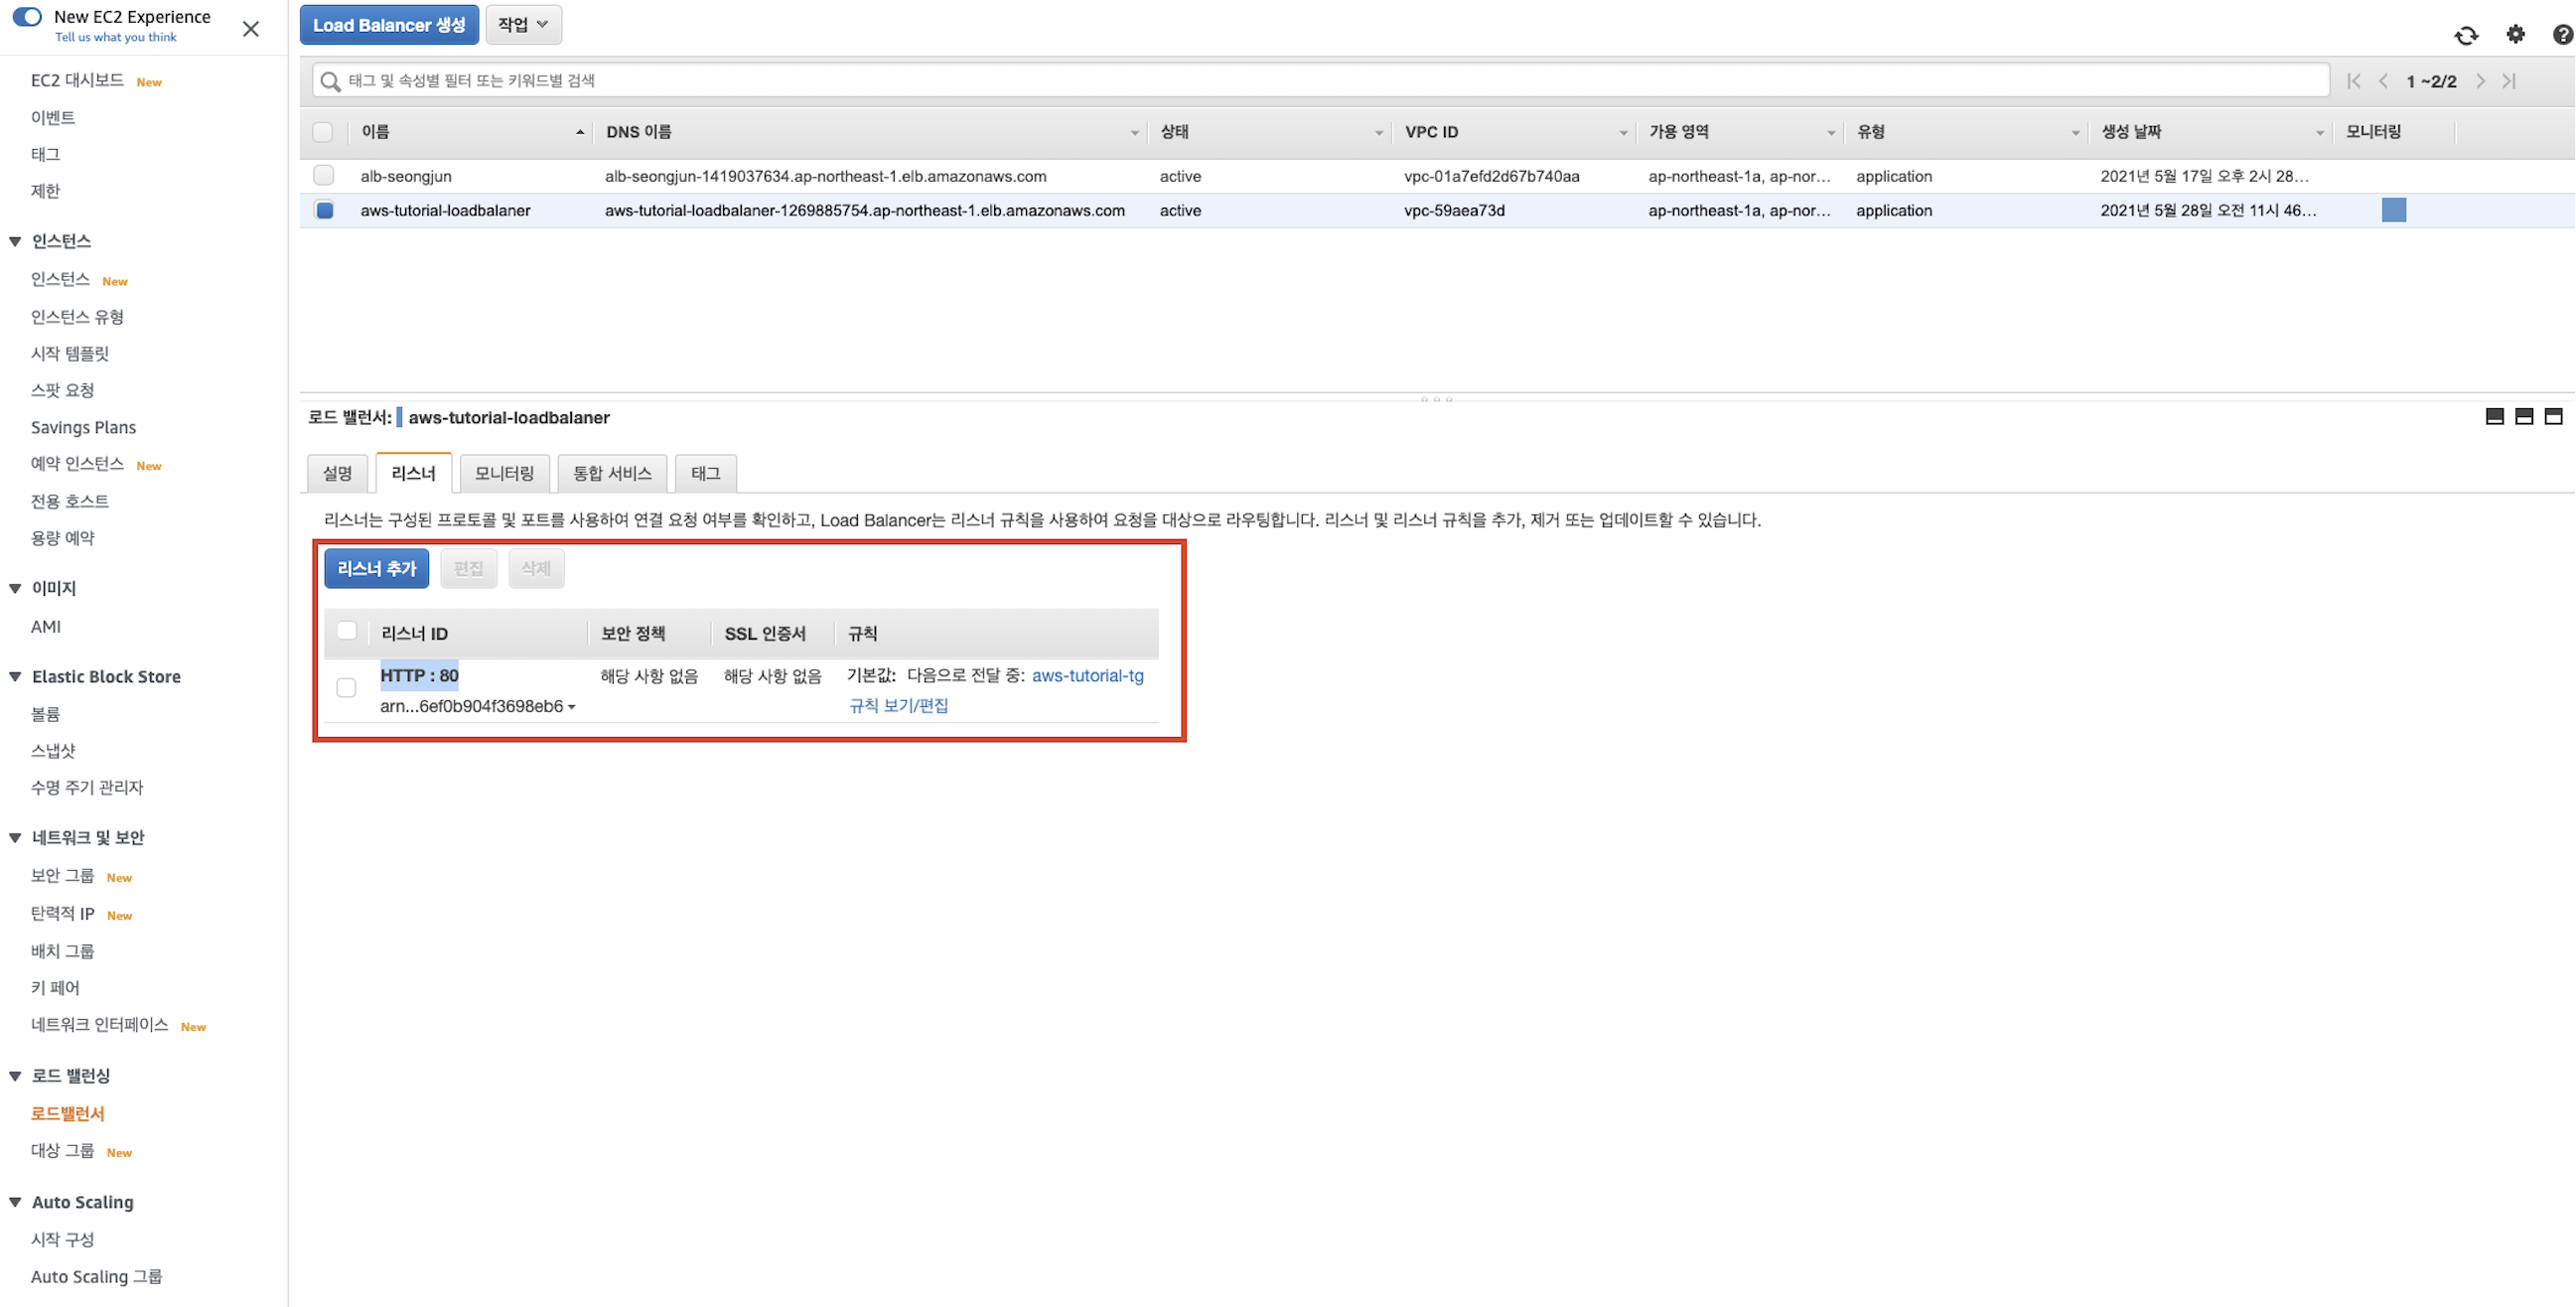Collapse the Elastic Block Store section
Viewport: 2576px width, 1307px height.
click(15, 677)
